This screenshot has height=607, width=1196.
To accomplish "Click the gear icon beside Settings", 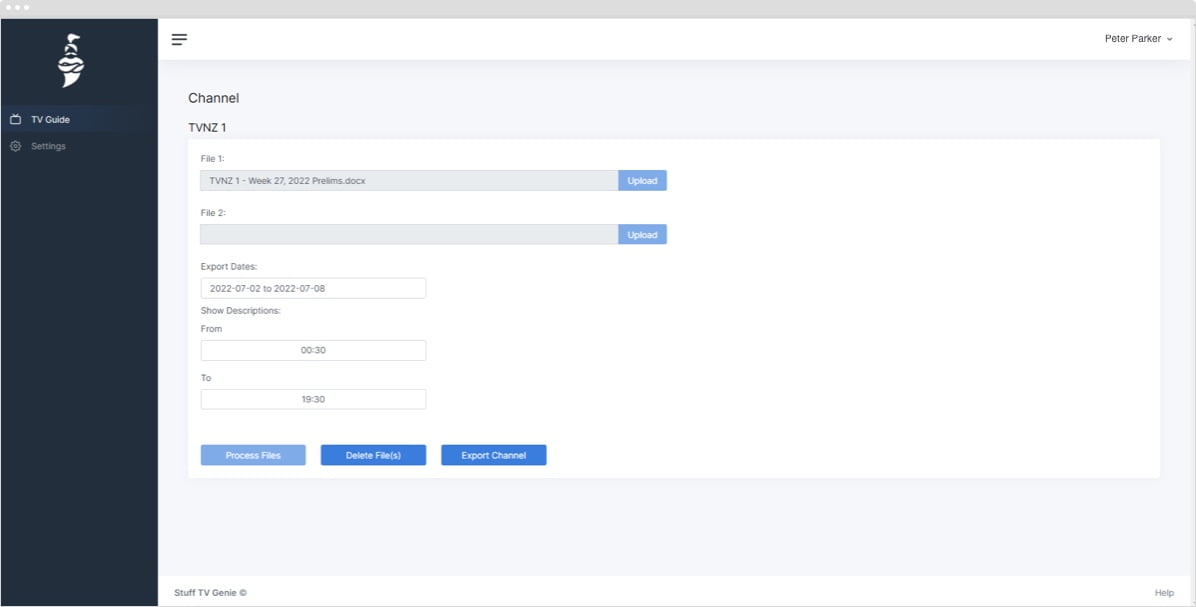I will pos(15,146).
